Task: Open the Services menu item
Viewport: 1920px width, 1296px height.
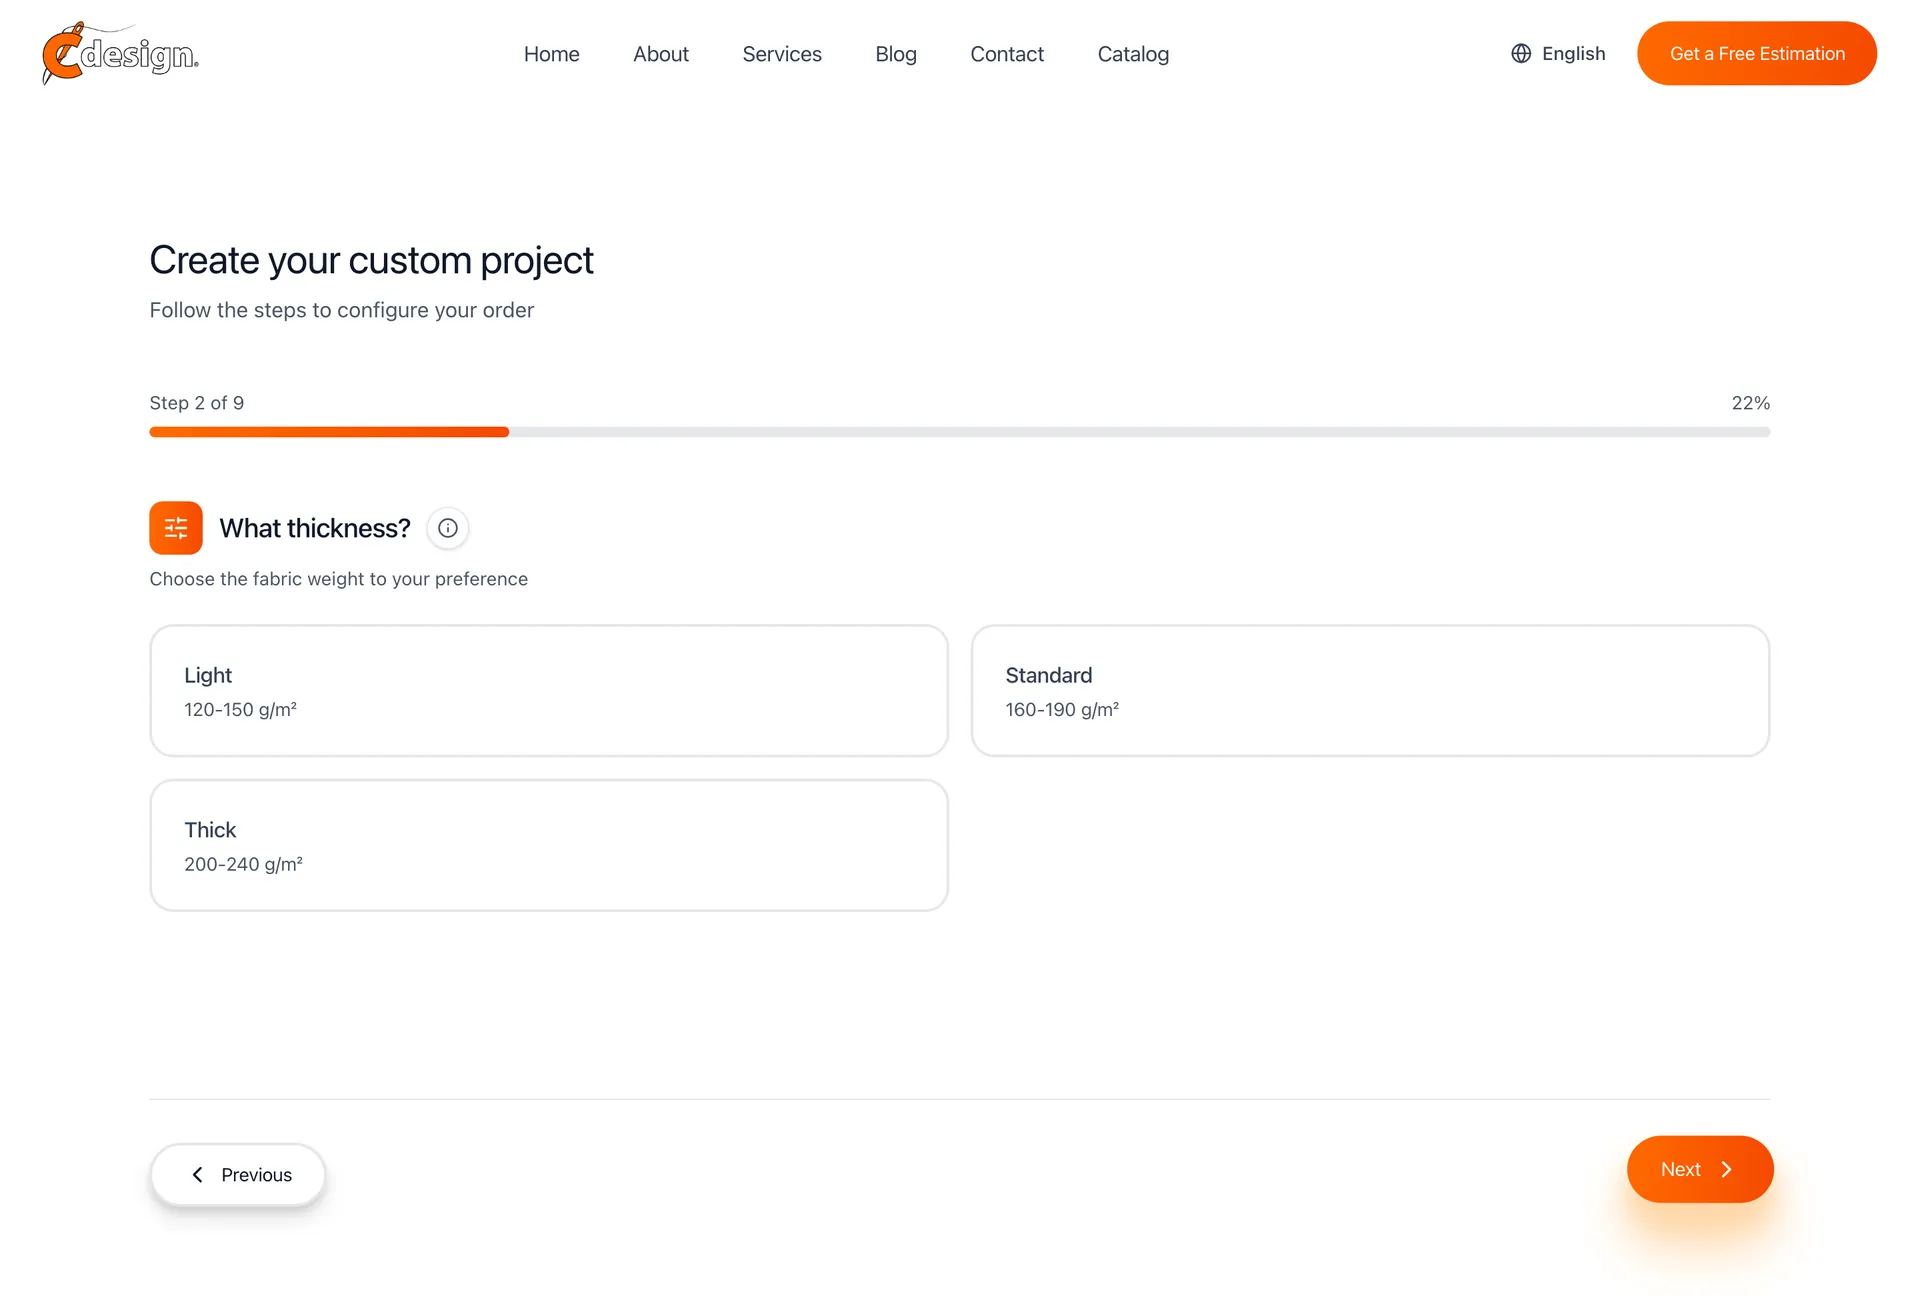Action: 782,54
